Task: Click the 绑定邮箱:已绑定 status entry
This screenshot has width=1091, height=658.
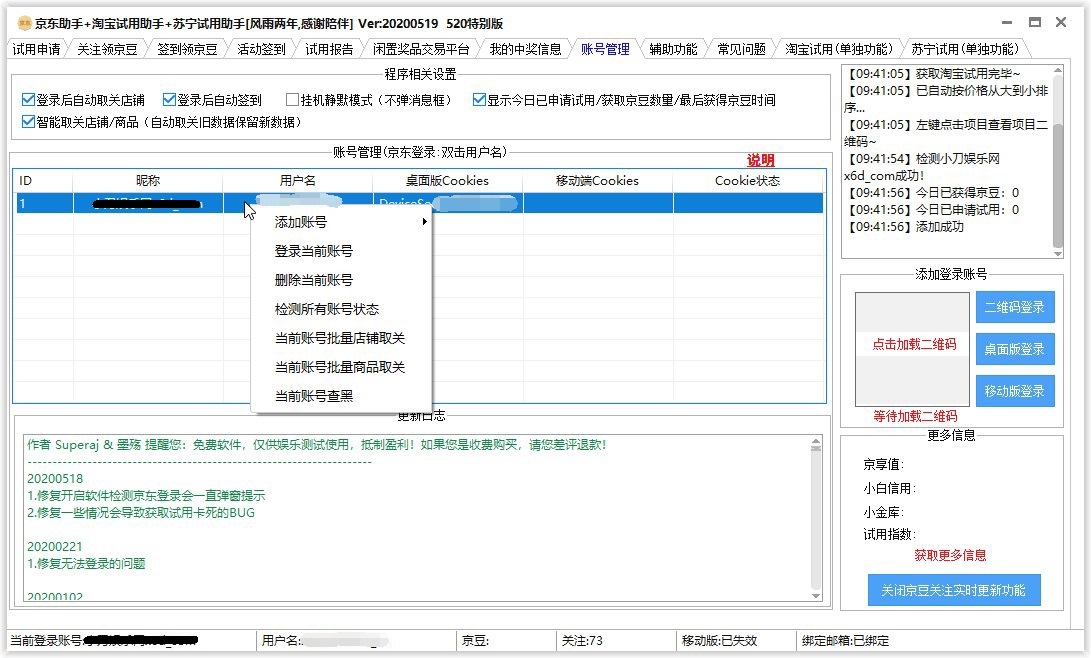Action: click(845, 641)
